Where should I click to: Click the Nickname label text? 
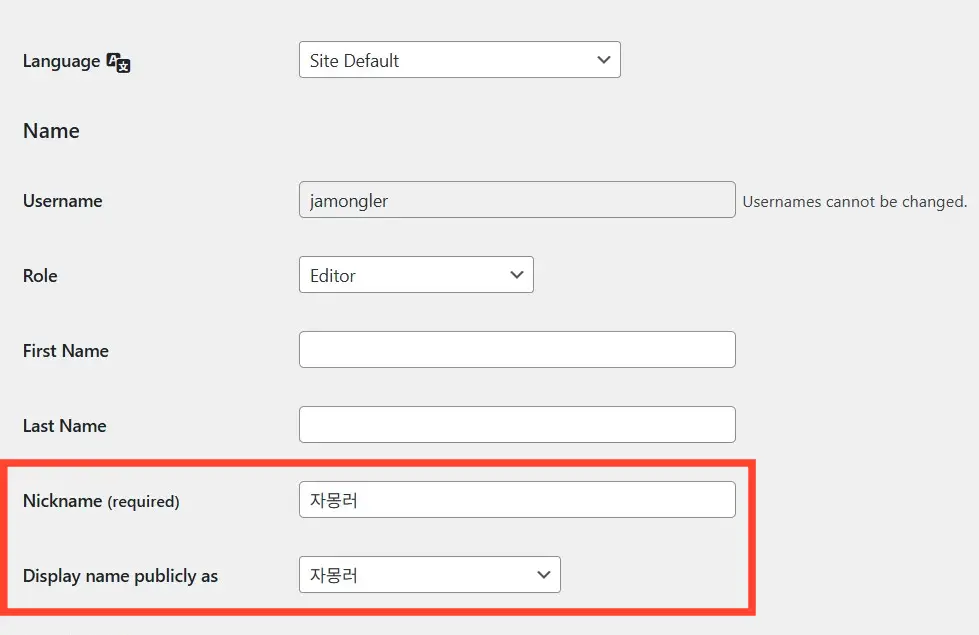62,501
